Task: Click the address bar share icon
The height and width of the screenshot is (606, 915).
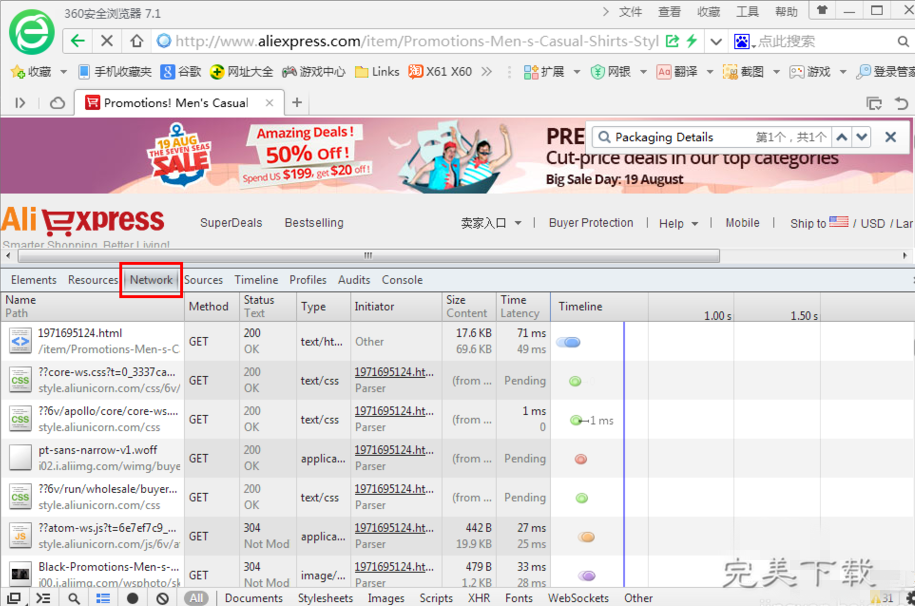Action: tap(673, 41)
